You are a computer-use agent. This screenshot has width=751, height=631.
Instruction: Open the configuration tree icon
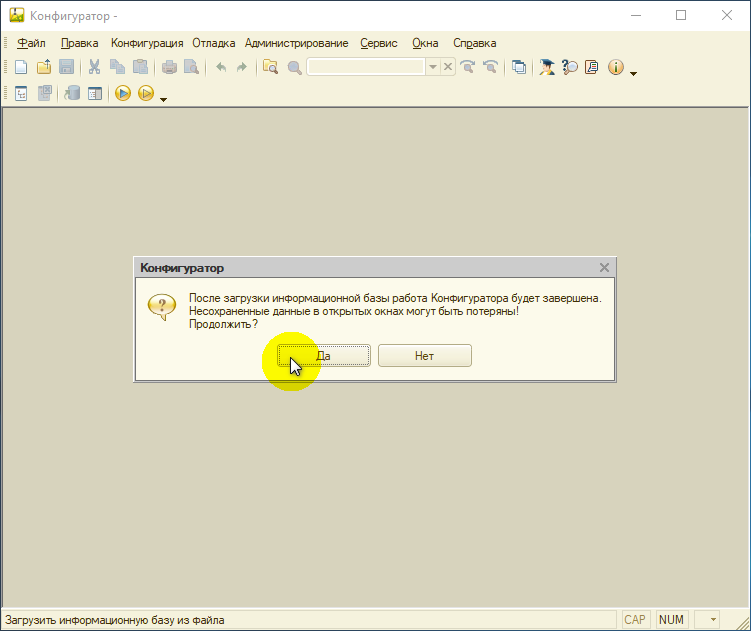21,93
